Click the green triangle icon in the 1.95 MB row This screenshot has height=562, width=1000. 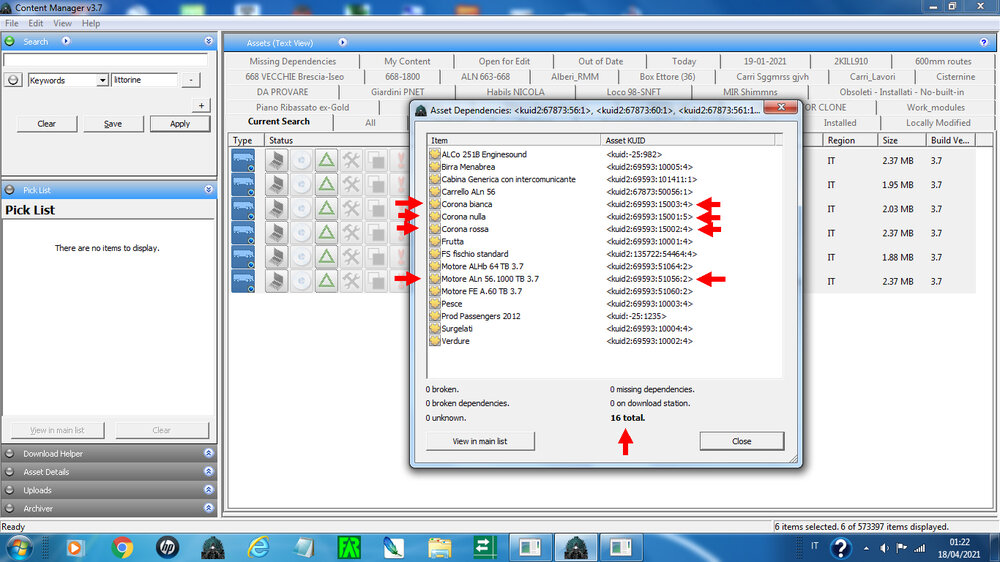point(326,184)
